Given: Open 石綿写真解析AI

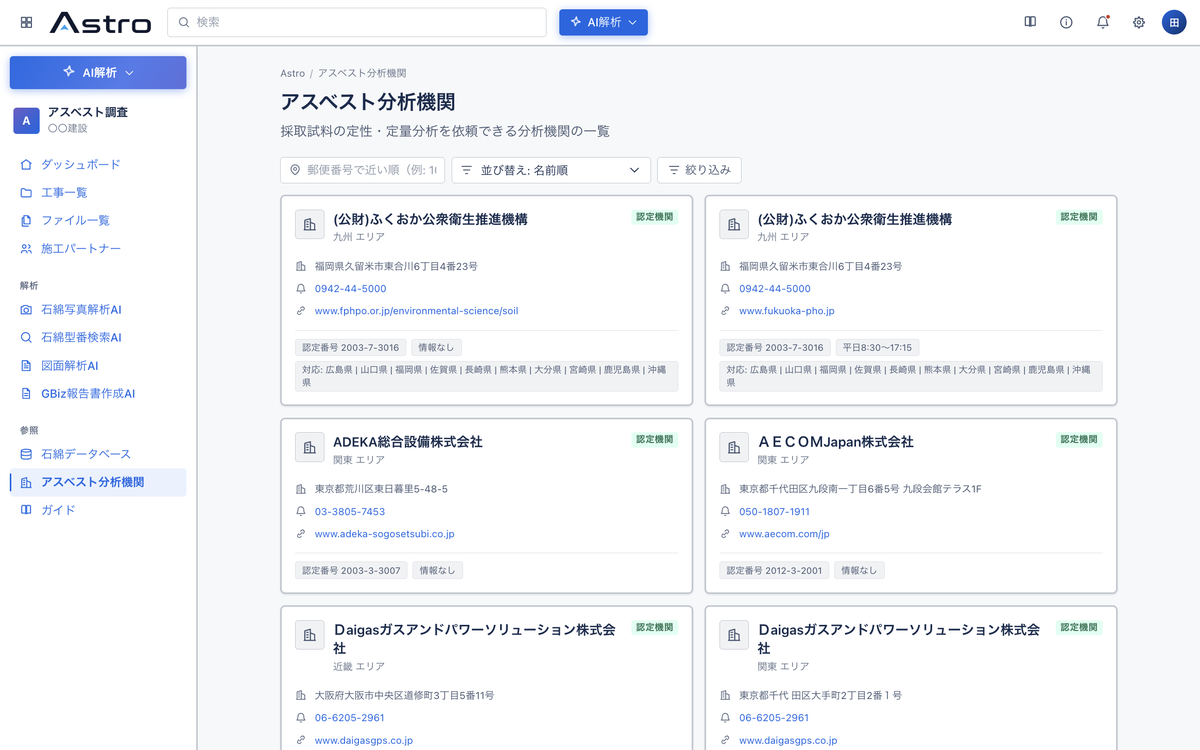Looking at the screenshot, I should point(98,310).
